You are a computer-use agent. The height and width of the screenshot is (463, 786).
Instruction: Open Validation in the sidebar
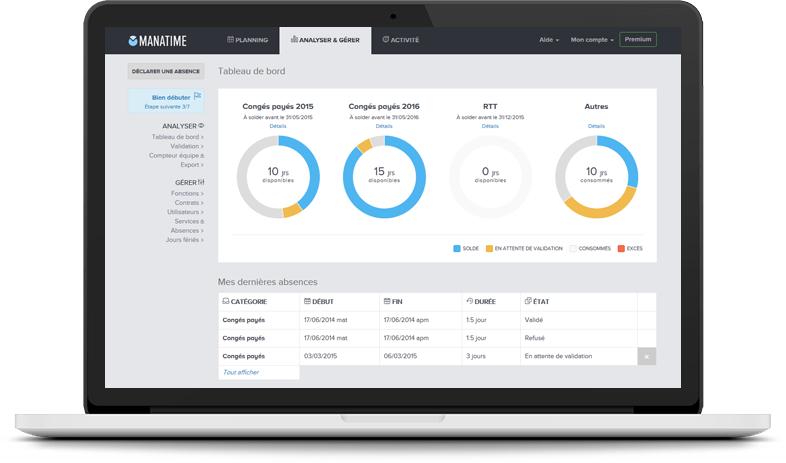186,146
